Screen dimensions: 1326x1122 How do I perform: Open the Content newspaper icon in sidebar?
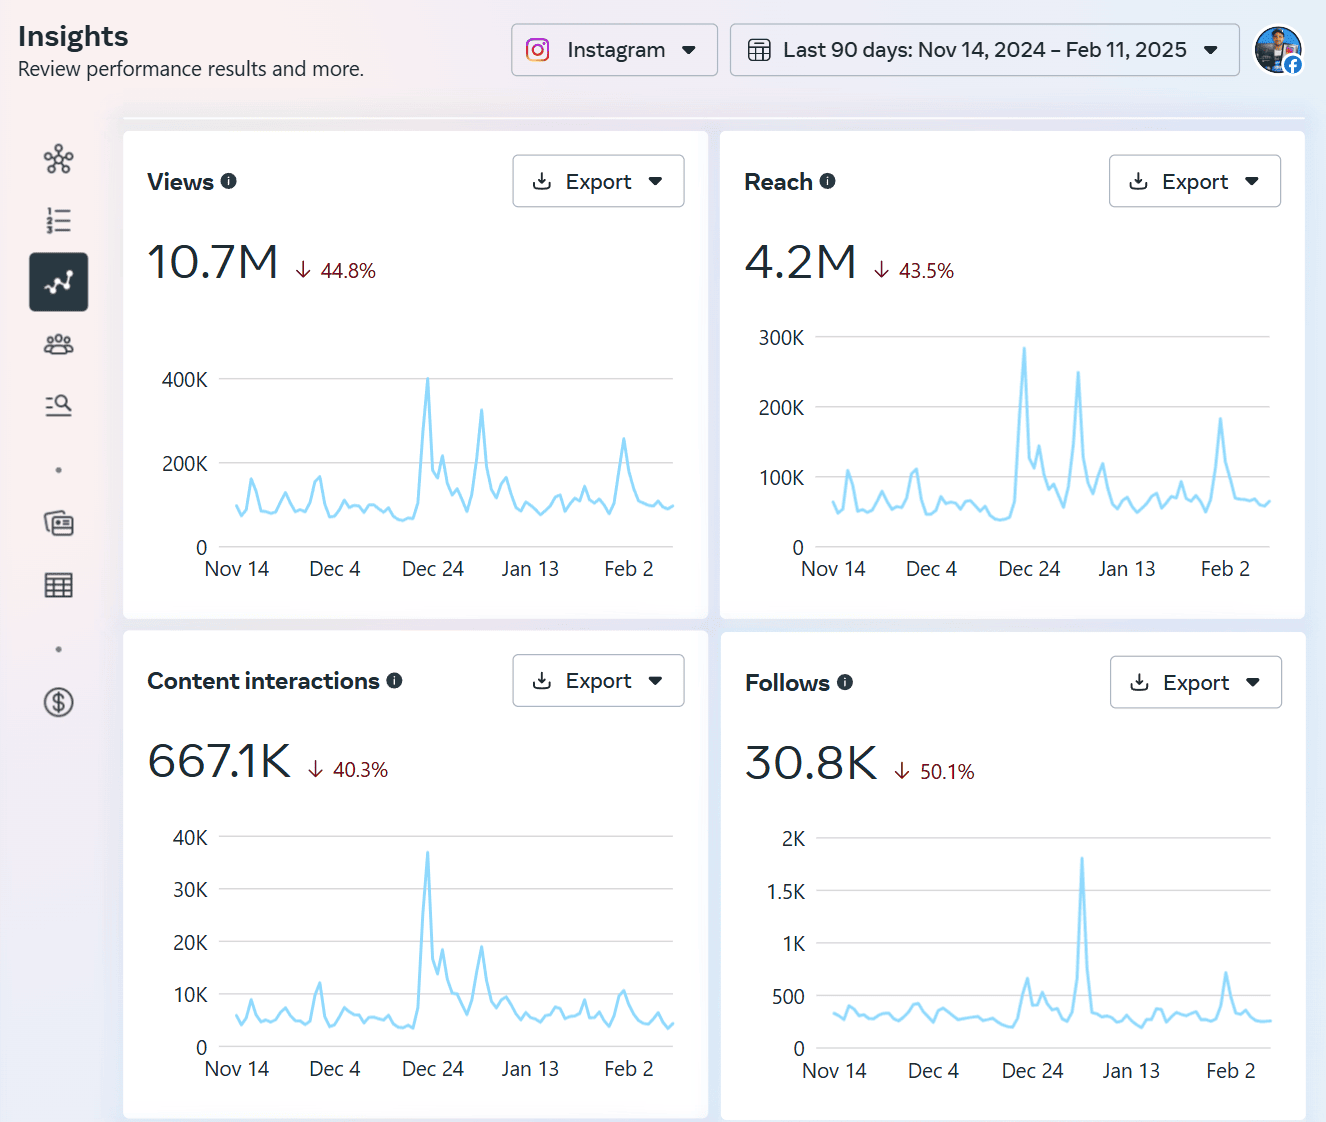(59, 523)
